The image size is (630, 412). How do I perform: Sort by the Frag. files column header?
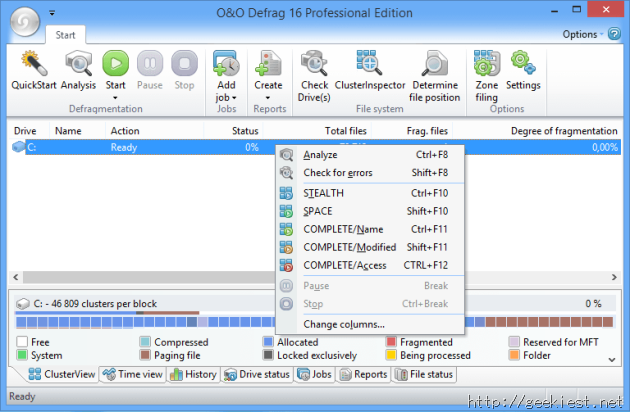point(426,130)
